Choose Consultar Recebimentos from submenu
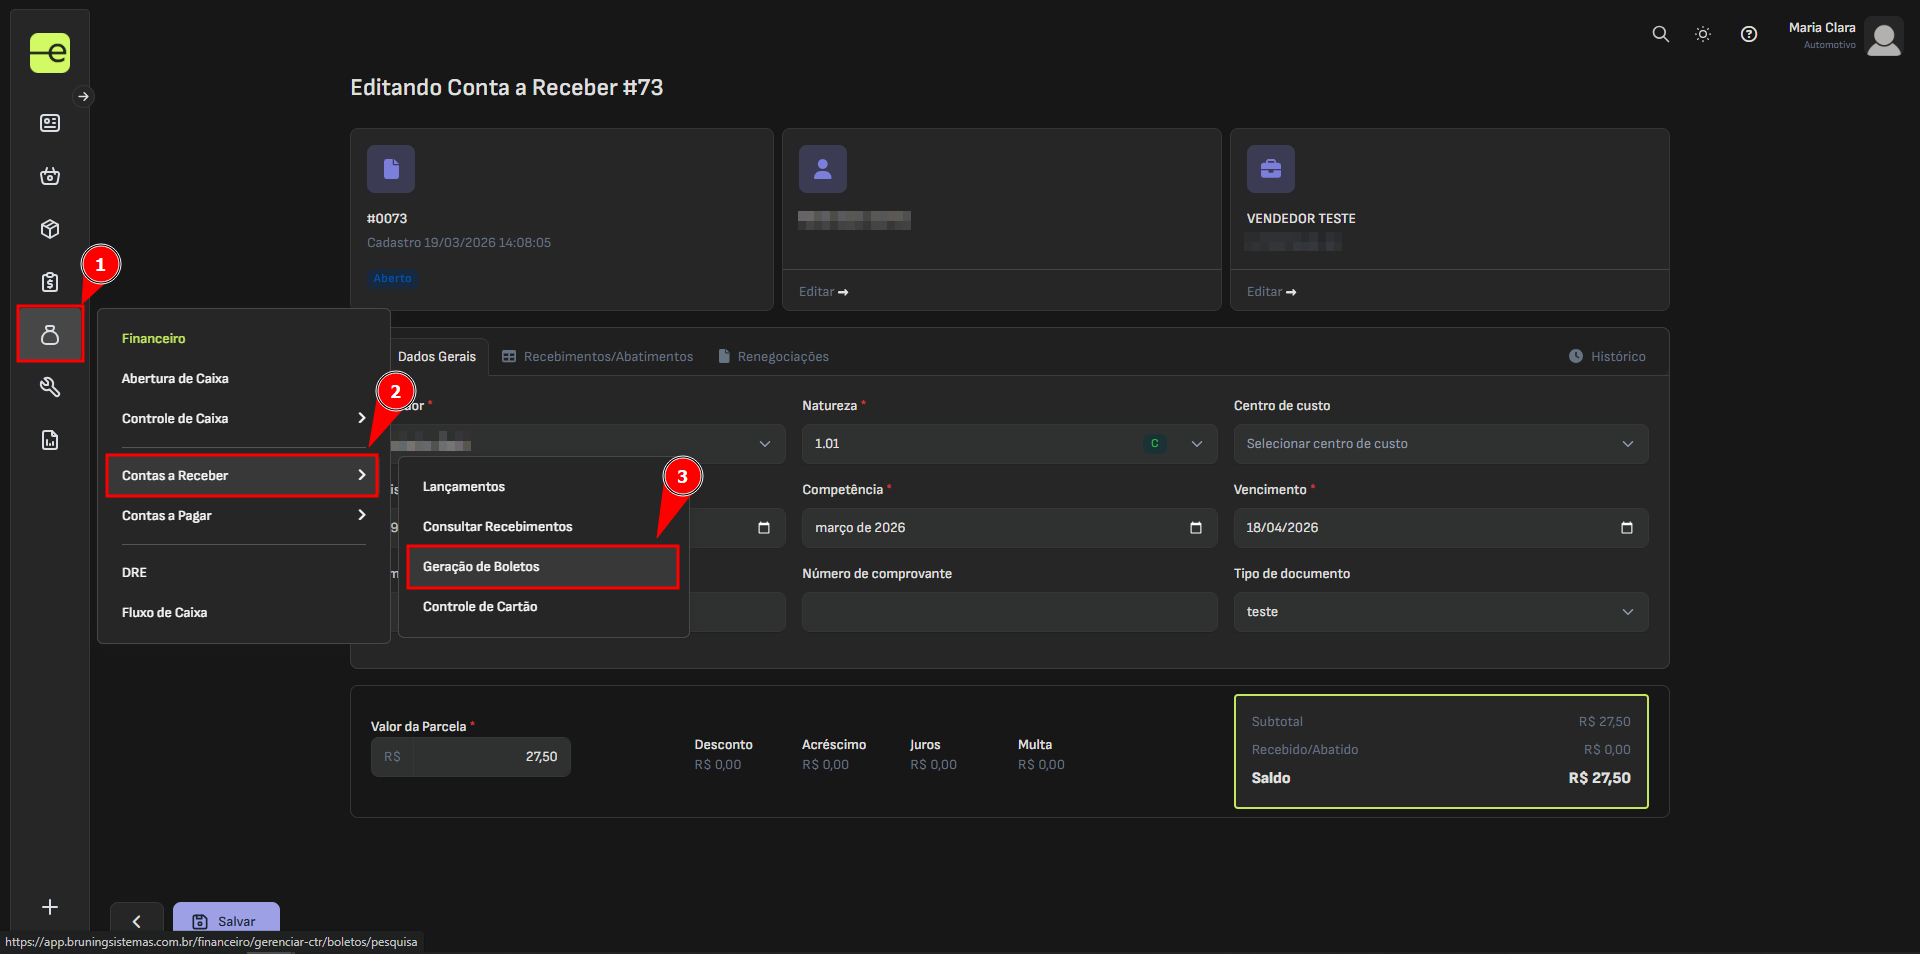 click(497, 527)
